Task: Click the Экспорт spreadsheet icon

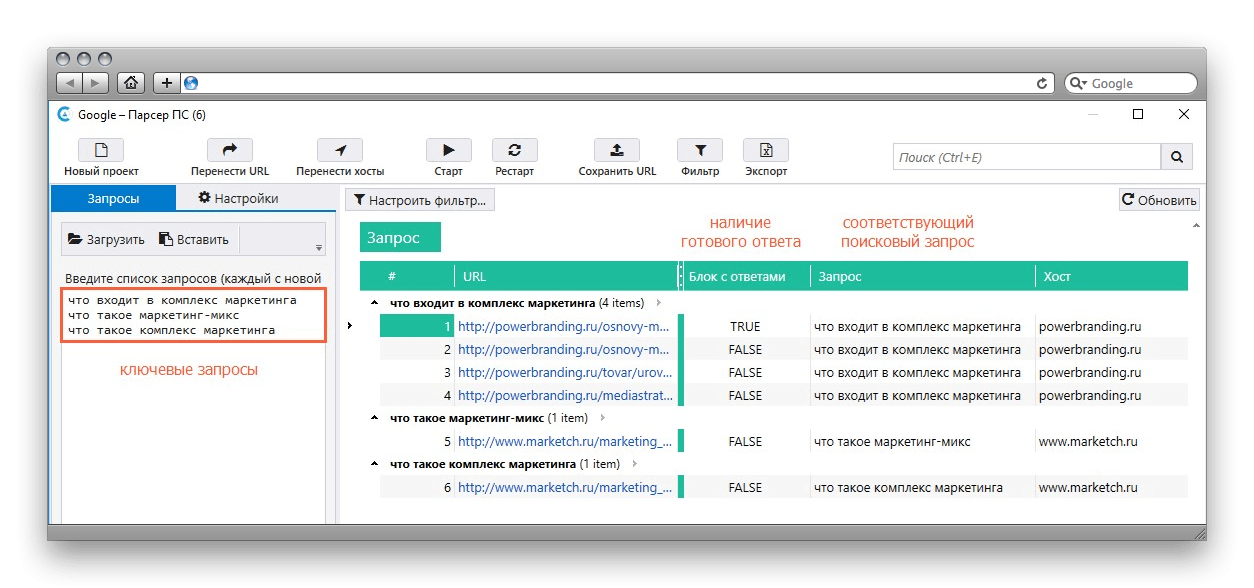Action: click(766, 150)
